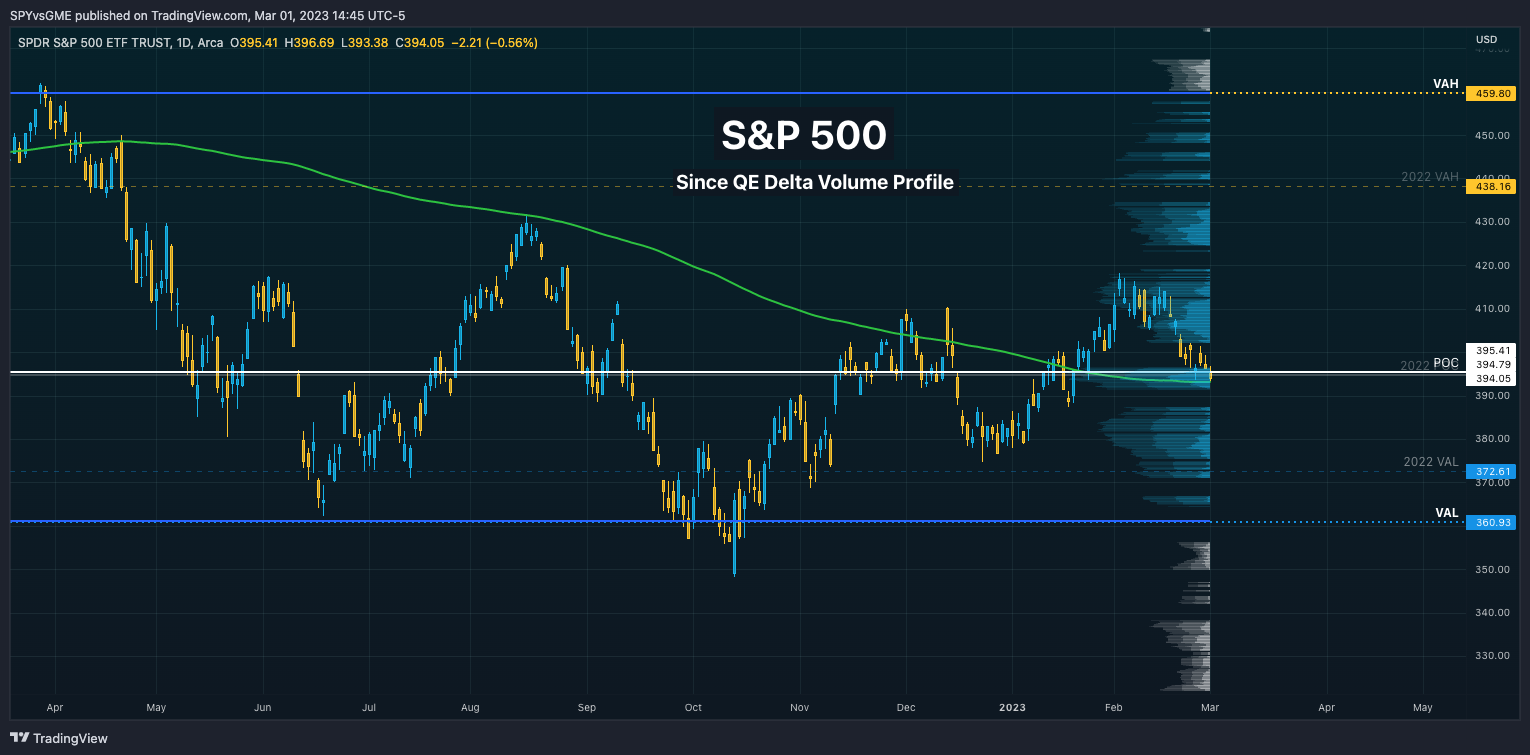Click the 372.61 price tag
Image resolution: width=1530 pixels, height=755 pixels.
coord(1490,471)
